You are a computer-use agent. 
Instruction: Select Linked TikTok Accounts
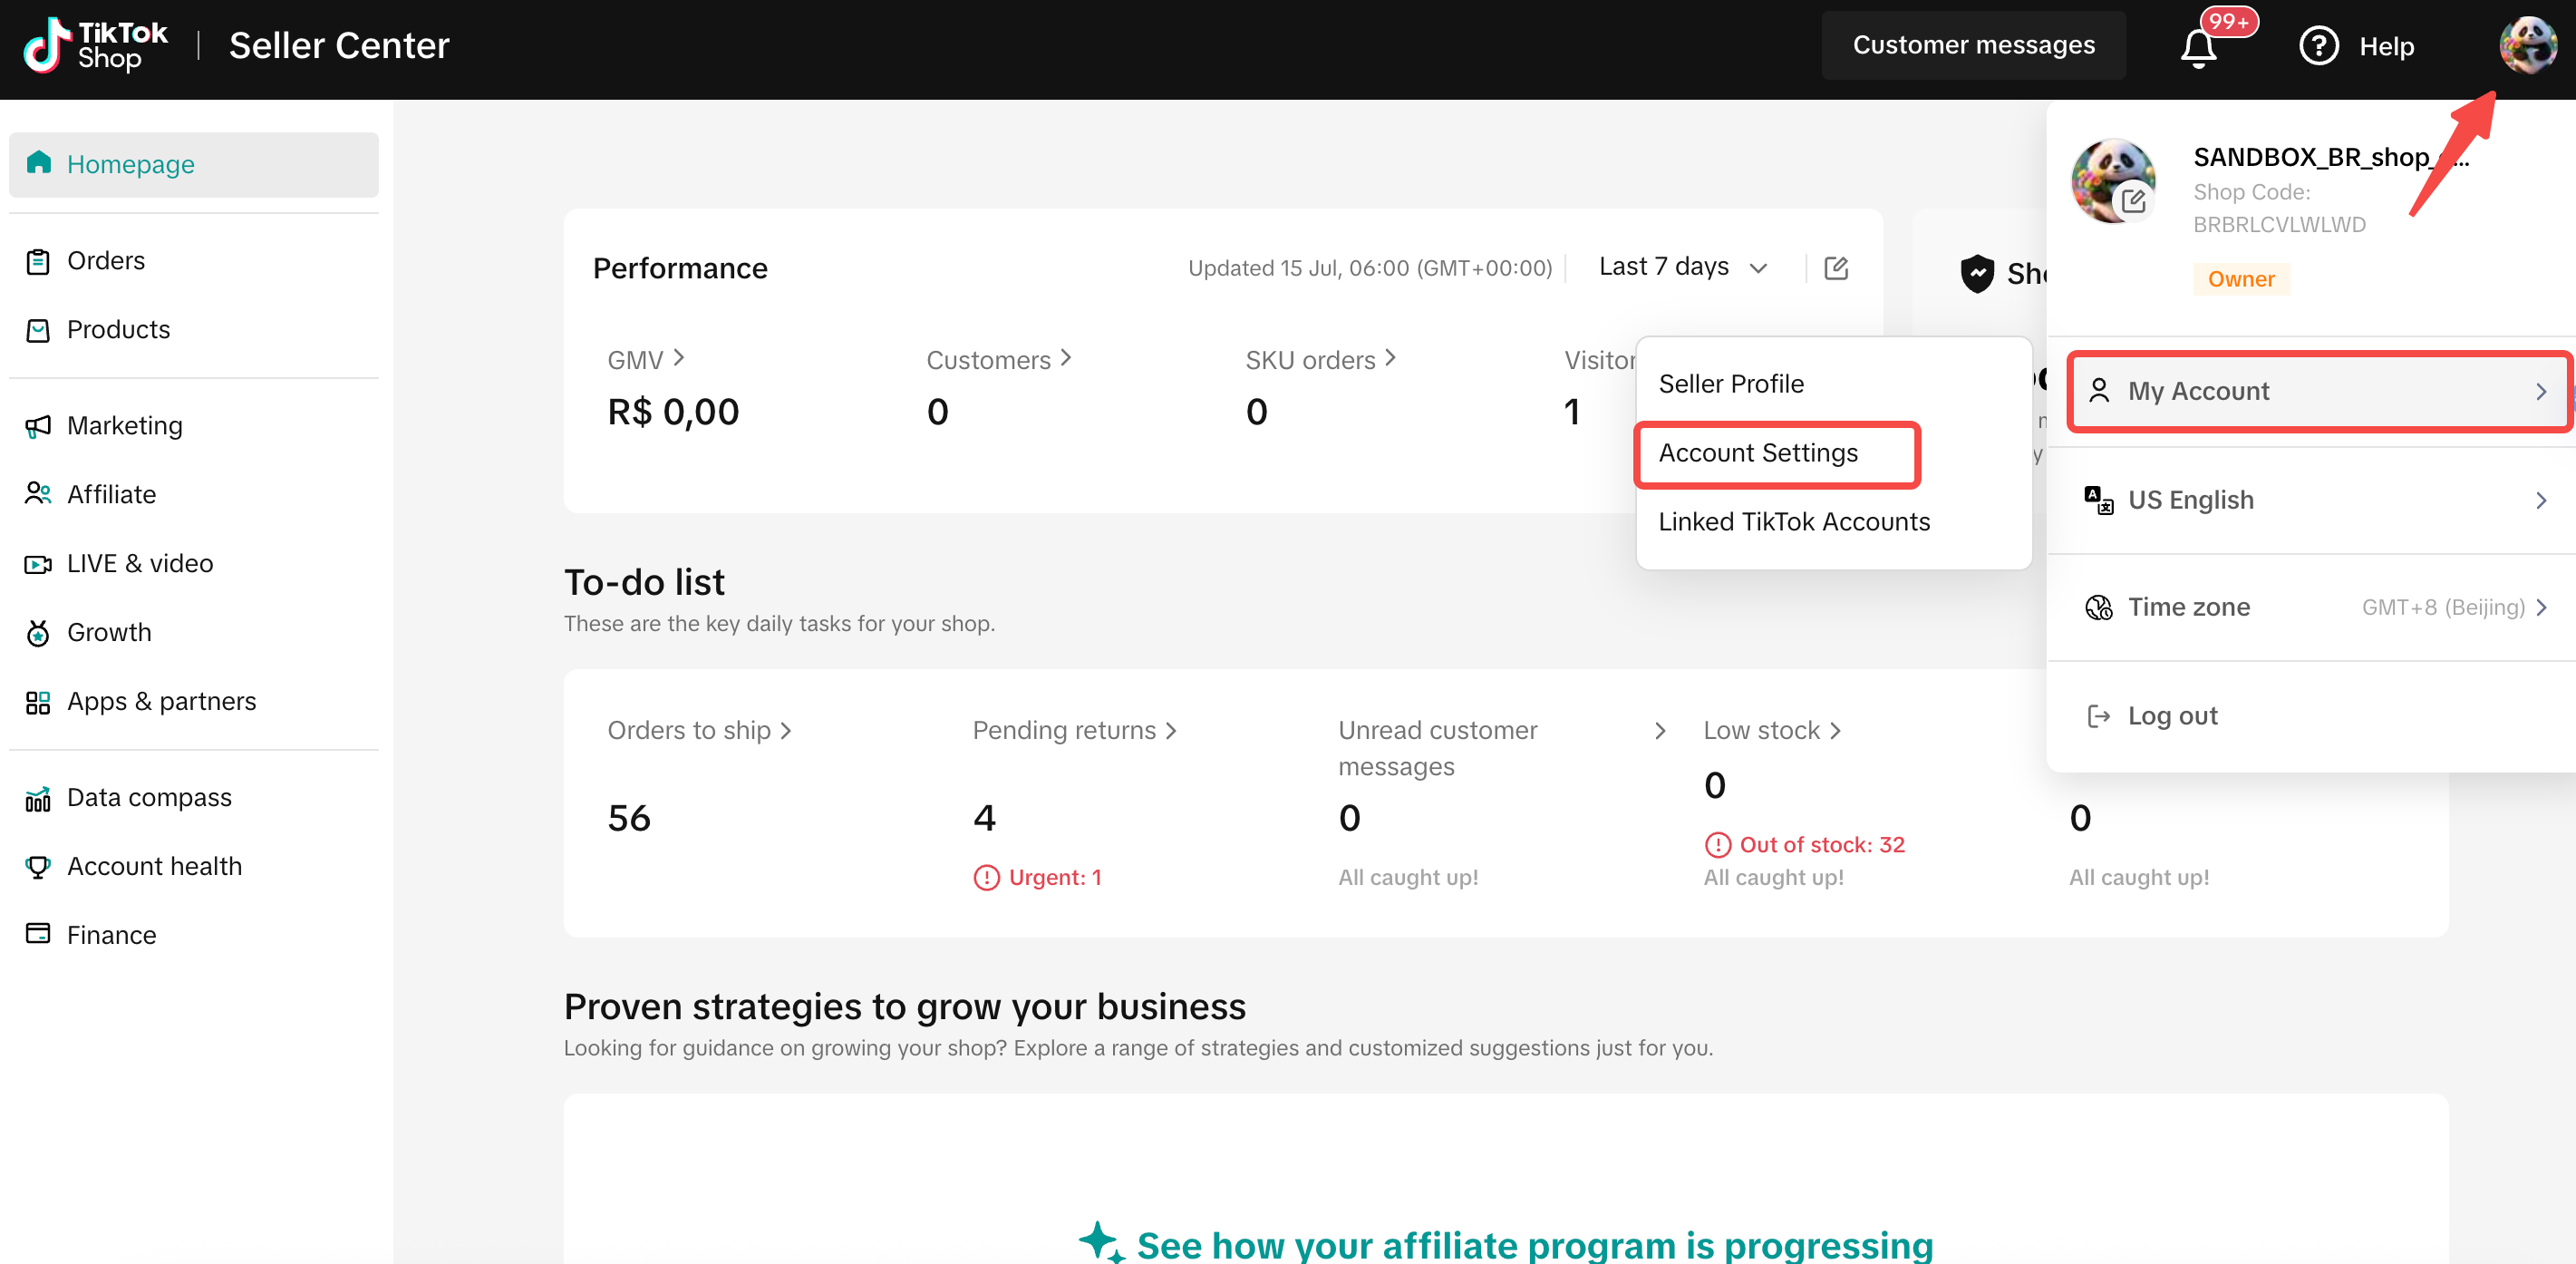click(x=1794, y=522)
